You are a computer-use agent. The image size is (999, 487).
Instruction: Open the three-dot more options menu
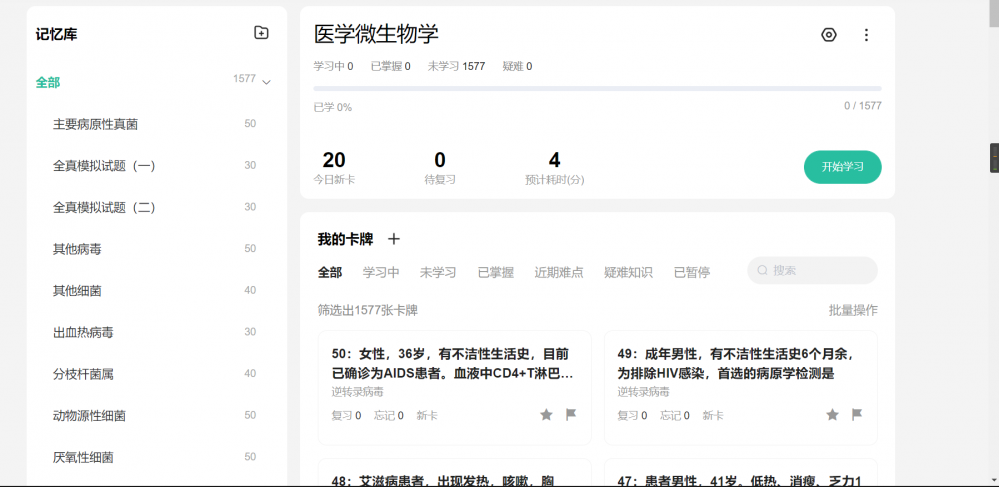click(866, 34)
